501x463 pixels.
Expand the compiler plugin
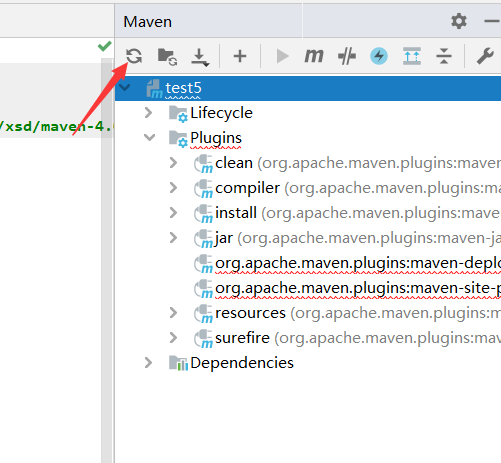pyautogui.click(x=173, y=188)
